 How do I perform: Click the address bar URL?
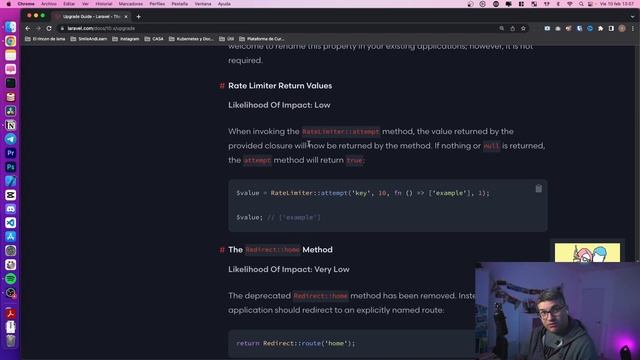pyautogui.click(x=101, y=29)
